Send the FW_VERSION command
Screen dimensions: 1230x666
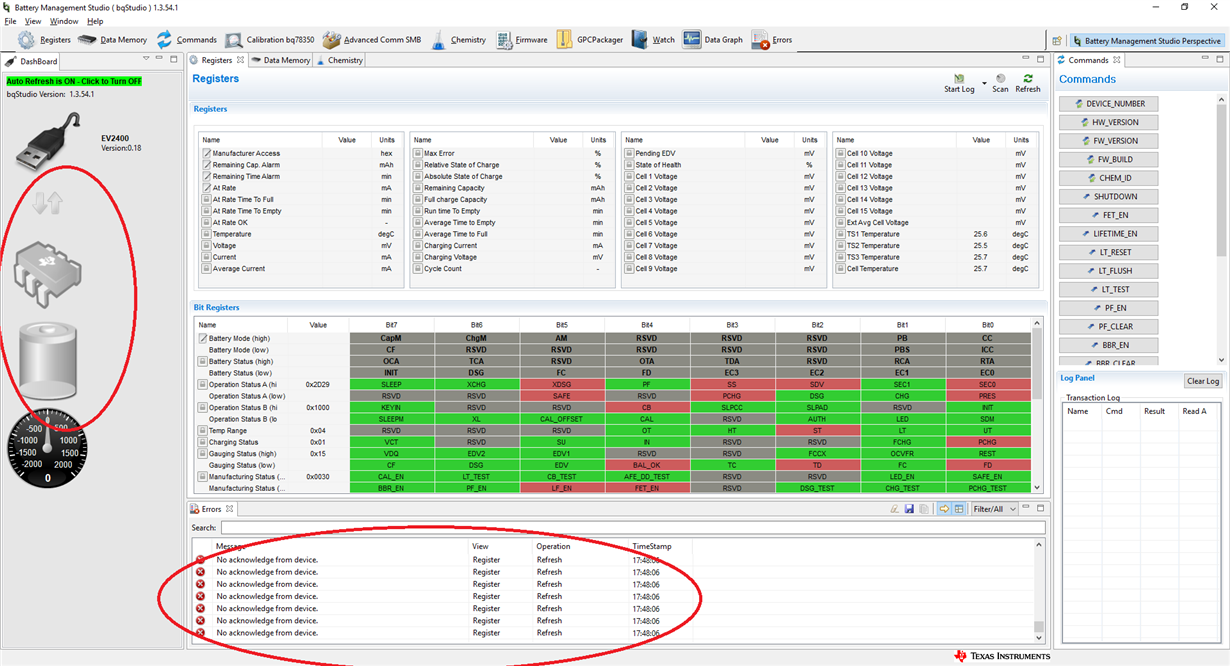pyautogui.click(x=1108, y=141)
